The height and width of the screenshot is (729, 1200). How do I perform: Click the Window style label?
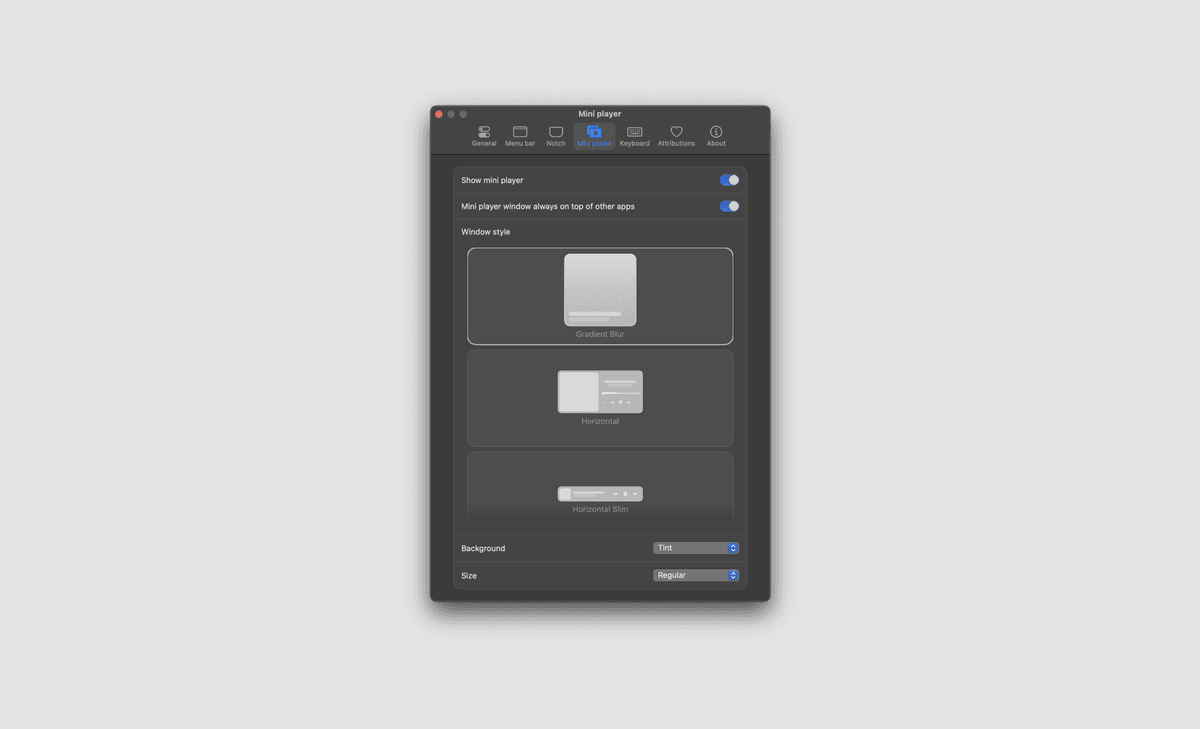[485, 232]
